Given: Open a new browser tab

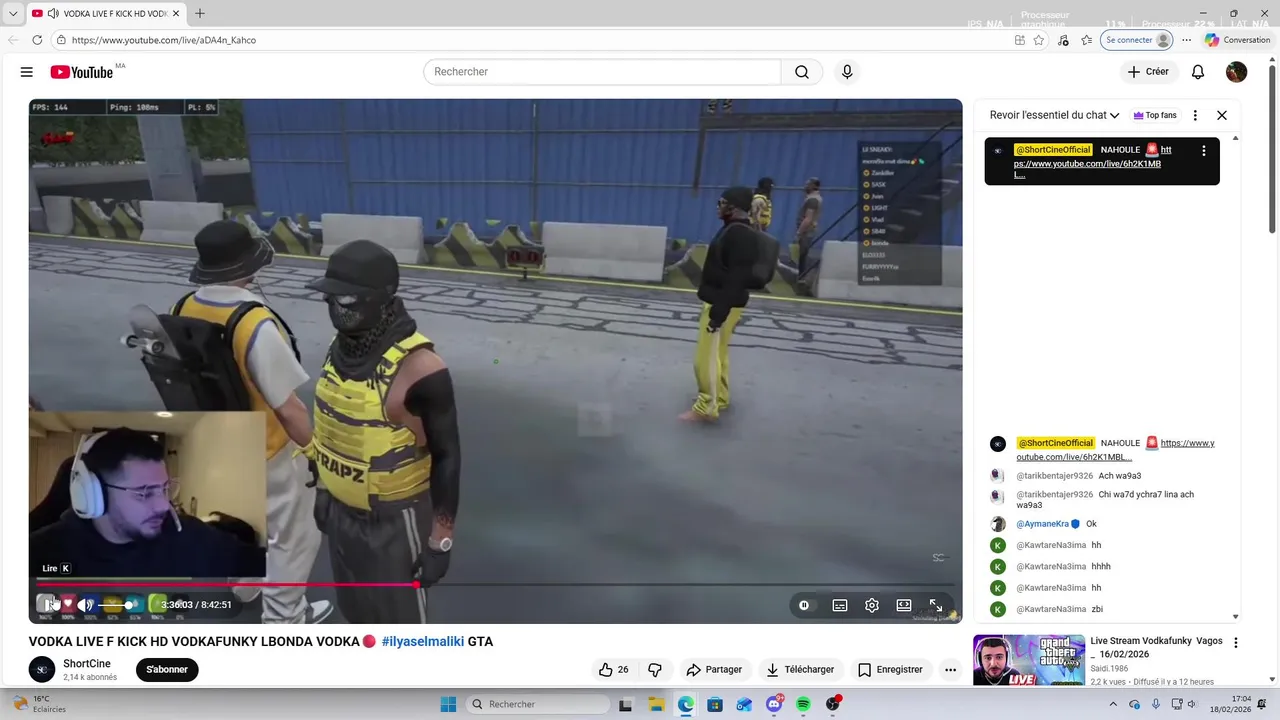Looking at the screenshot, I should (x=200, y=13).
